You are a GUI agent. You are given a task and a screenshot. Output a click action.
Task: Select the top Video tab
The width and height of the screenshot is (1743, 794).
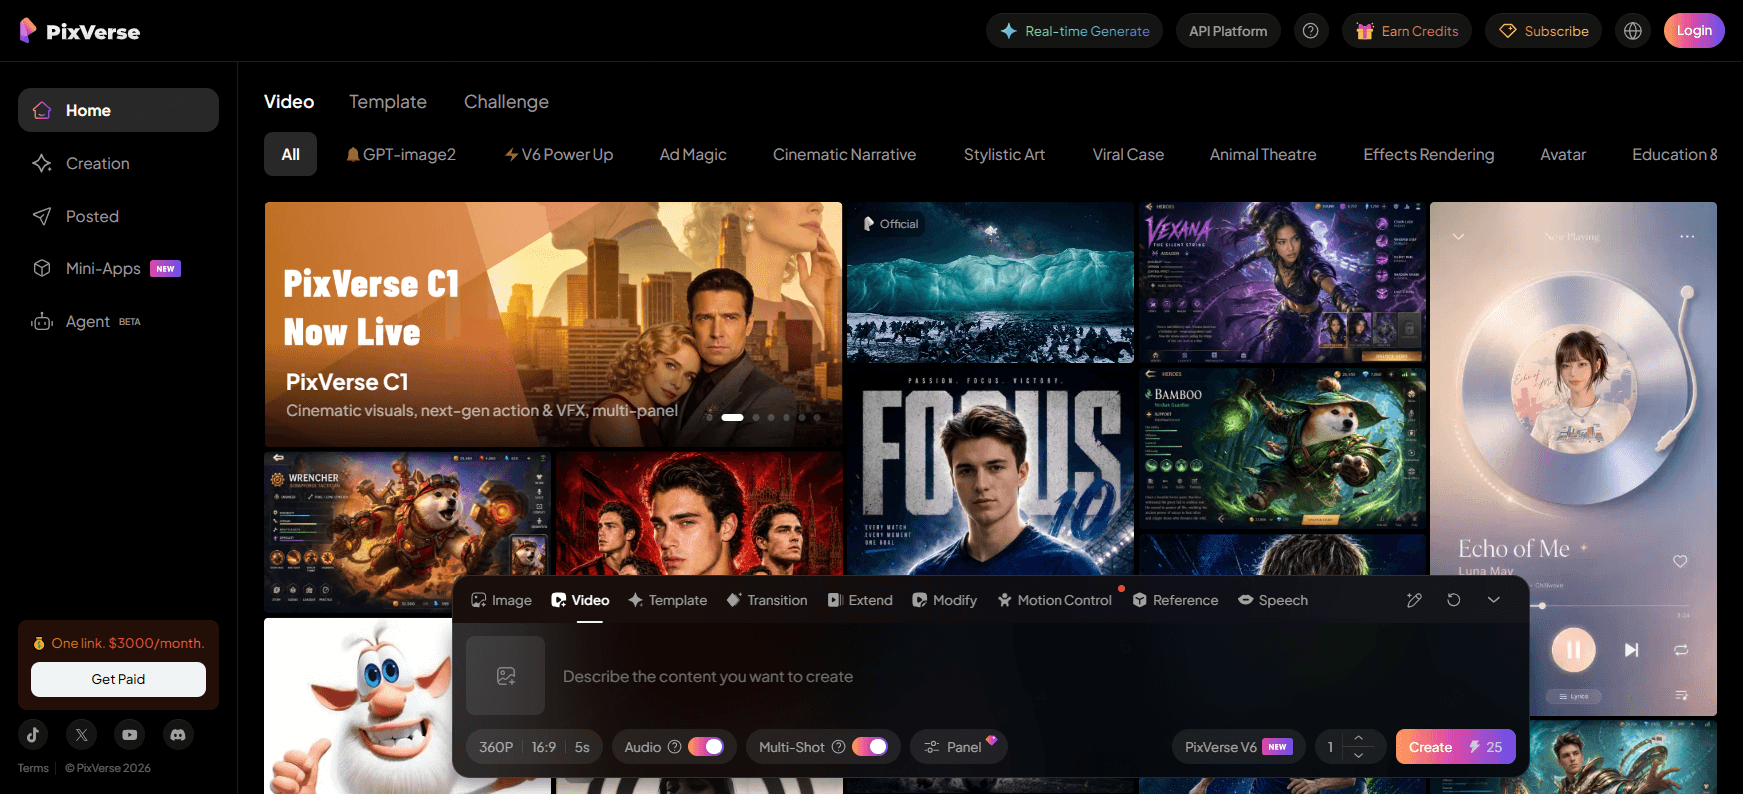click(289, 102)
